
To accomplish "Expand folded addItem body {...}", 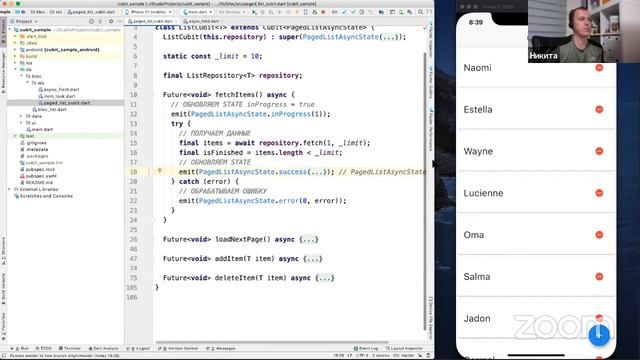I will [x=313, y=258].
